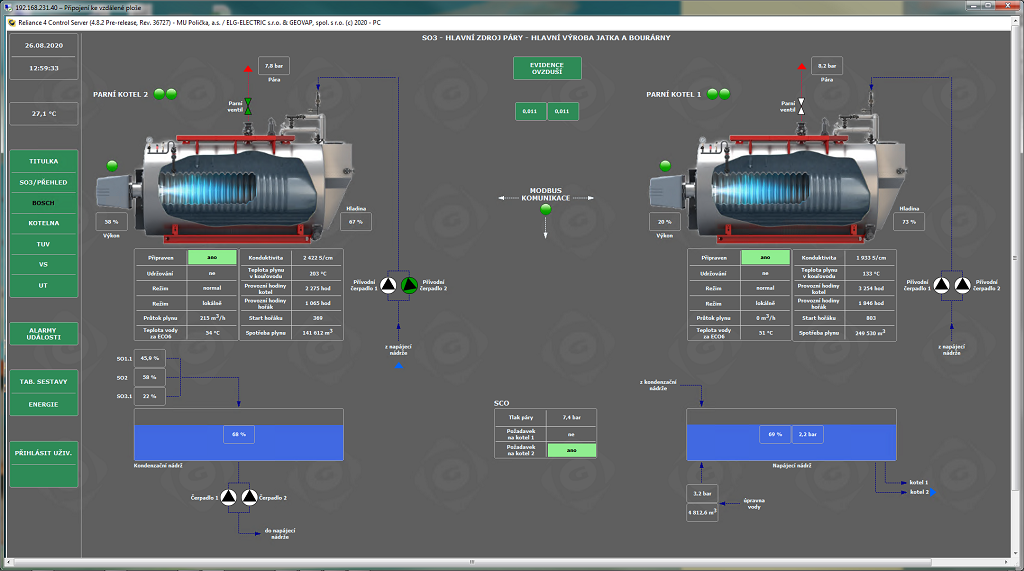Image resolution: width=1024 pixels, height=571 pixels.
Task: Click Přívodní čerpadlo 1 pump of boiler 1
Action: [942, 285]
